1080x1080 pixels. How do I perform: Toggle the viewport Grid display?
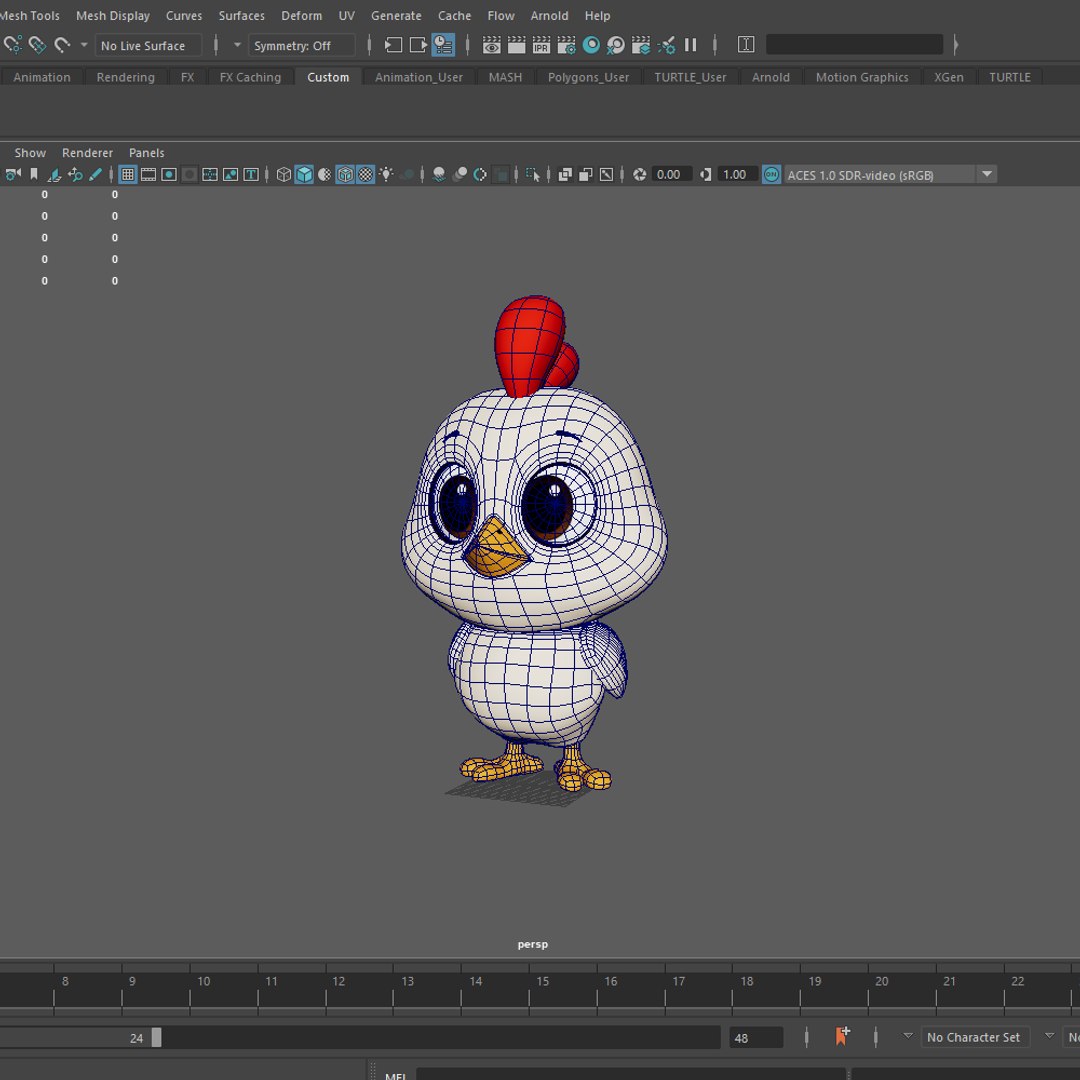click(127, 175)
